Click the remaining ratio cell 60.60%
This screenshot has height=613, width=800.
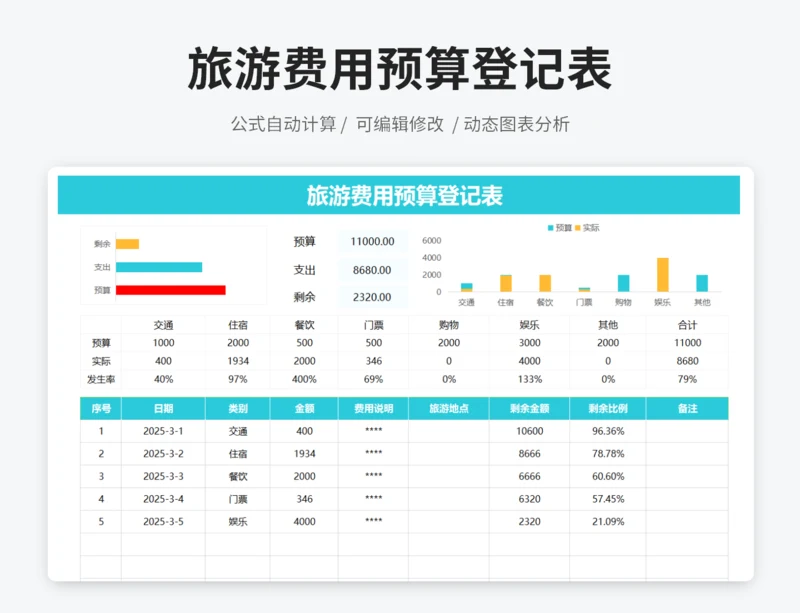608,476
